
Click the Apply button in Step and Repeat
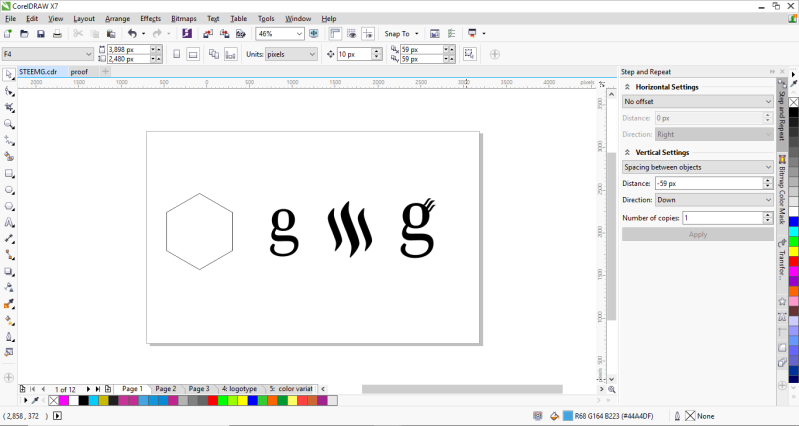click(x=698, y=234)
